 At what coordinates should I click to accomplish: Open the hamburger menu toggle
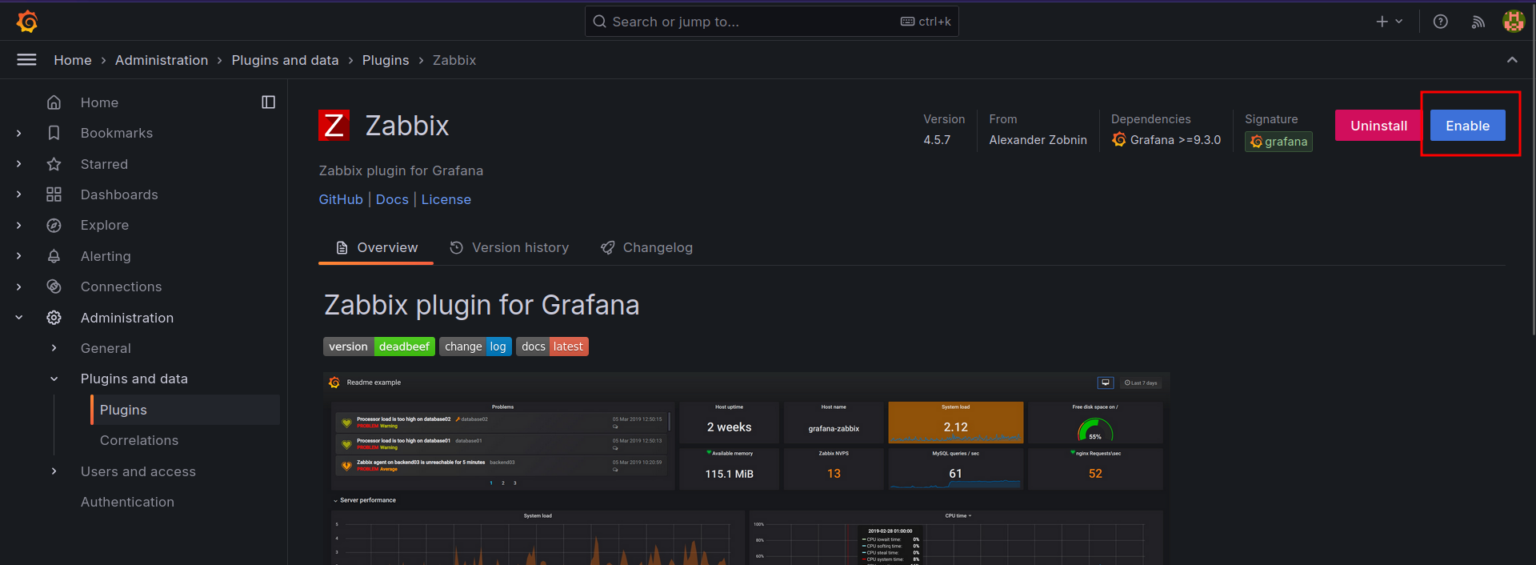coord(27,60)
